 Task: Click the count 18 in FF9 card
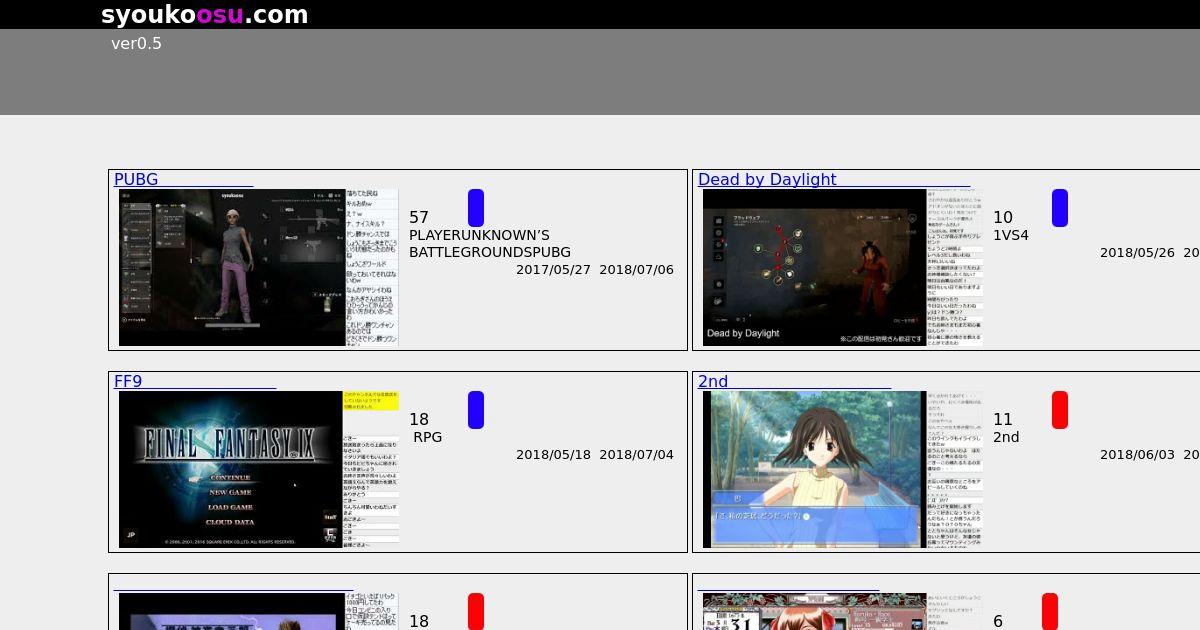[419, 419]
